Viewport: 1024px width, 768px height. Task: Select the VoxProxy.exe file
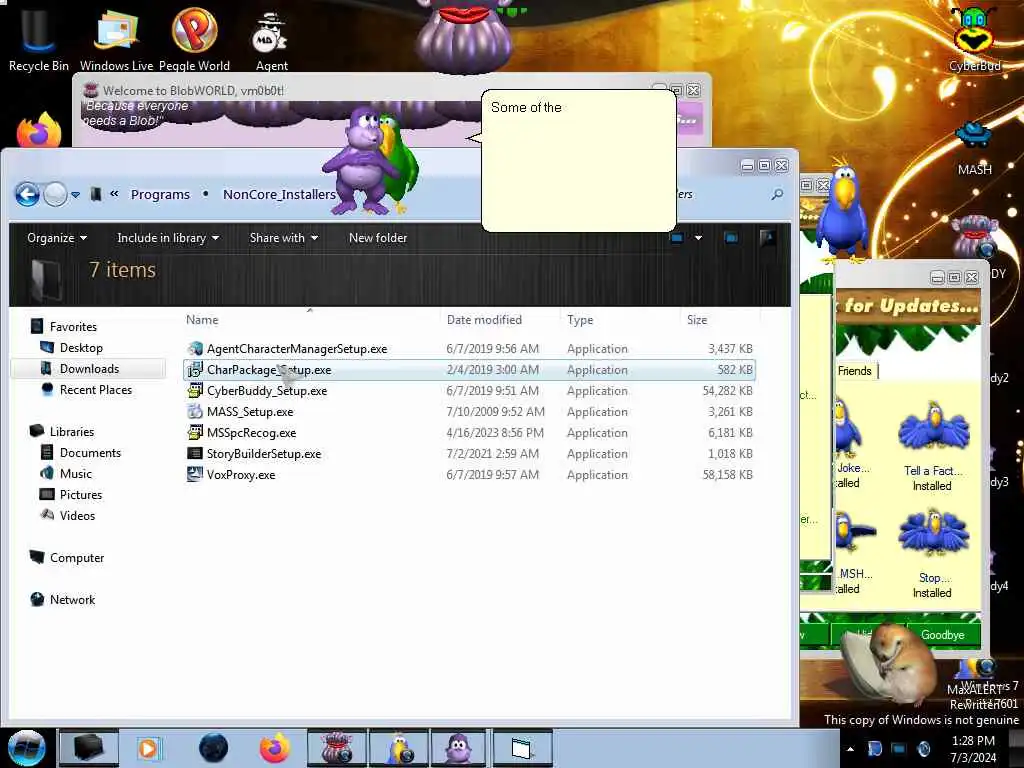tap(470, 475)
